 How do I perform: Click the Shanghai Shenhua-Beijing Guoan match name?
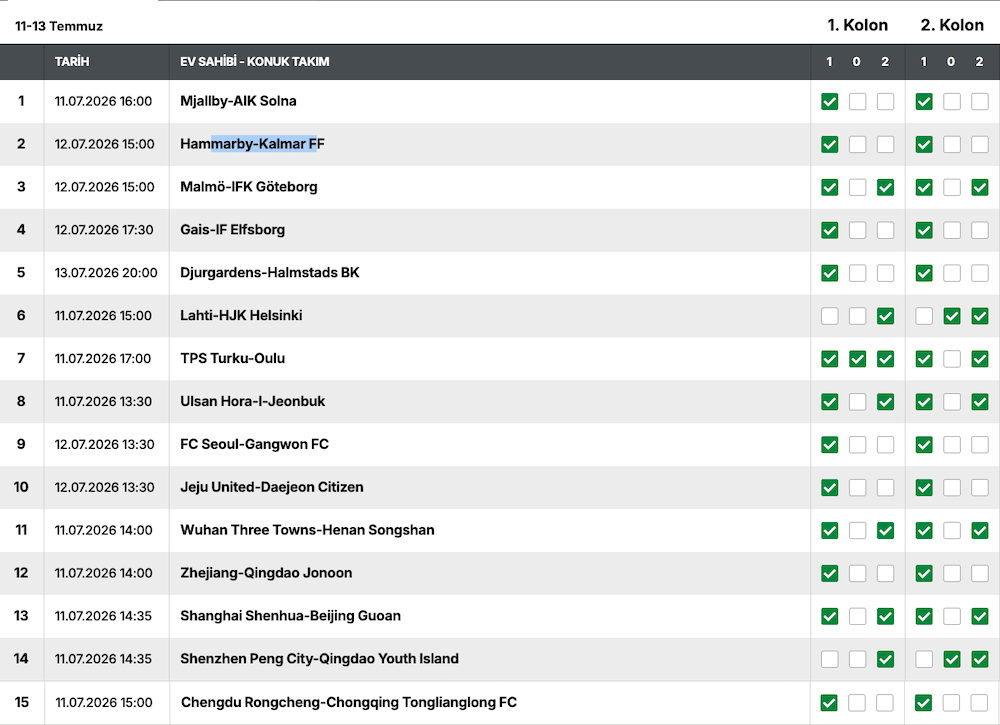pos(290,616)
